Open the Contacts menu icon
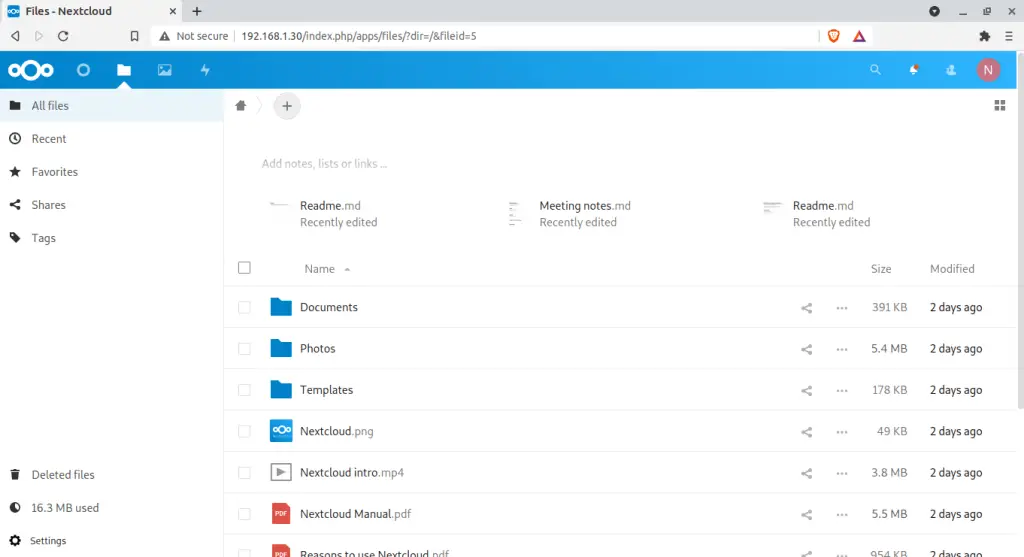The width and height of the screenshot is (1024, 557). 951,70
